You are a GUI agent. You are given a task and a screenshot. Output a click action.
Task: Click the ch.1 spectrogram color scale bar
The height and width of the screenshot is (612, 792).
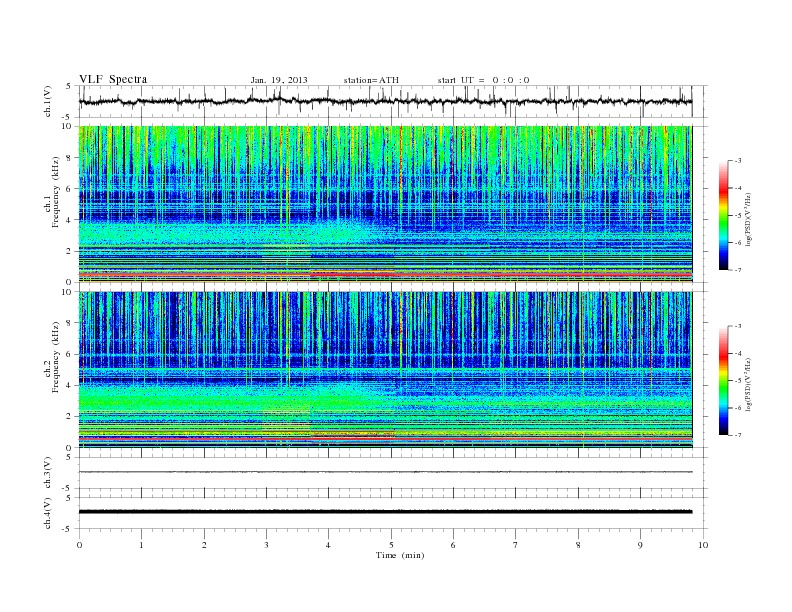723,215
